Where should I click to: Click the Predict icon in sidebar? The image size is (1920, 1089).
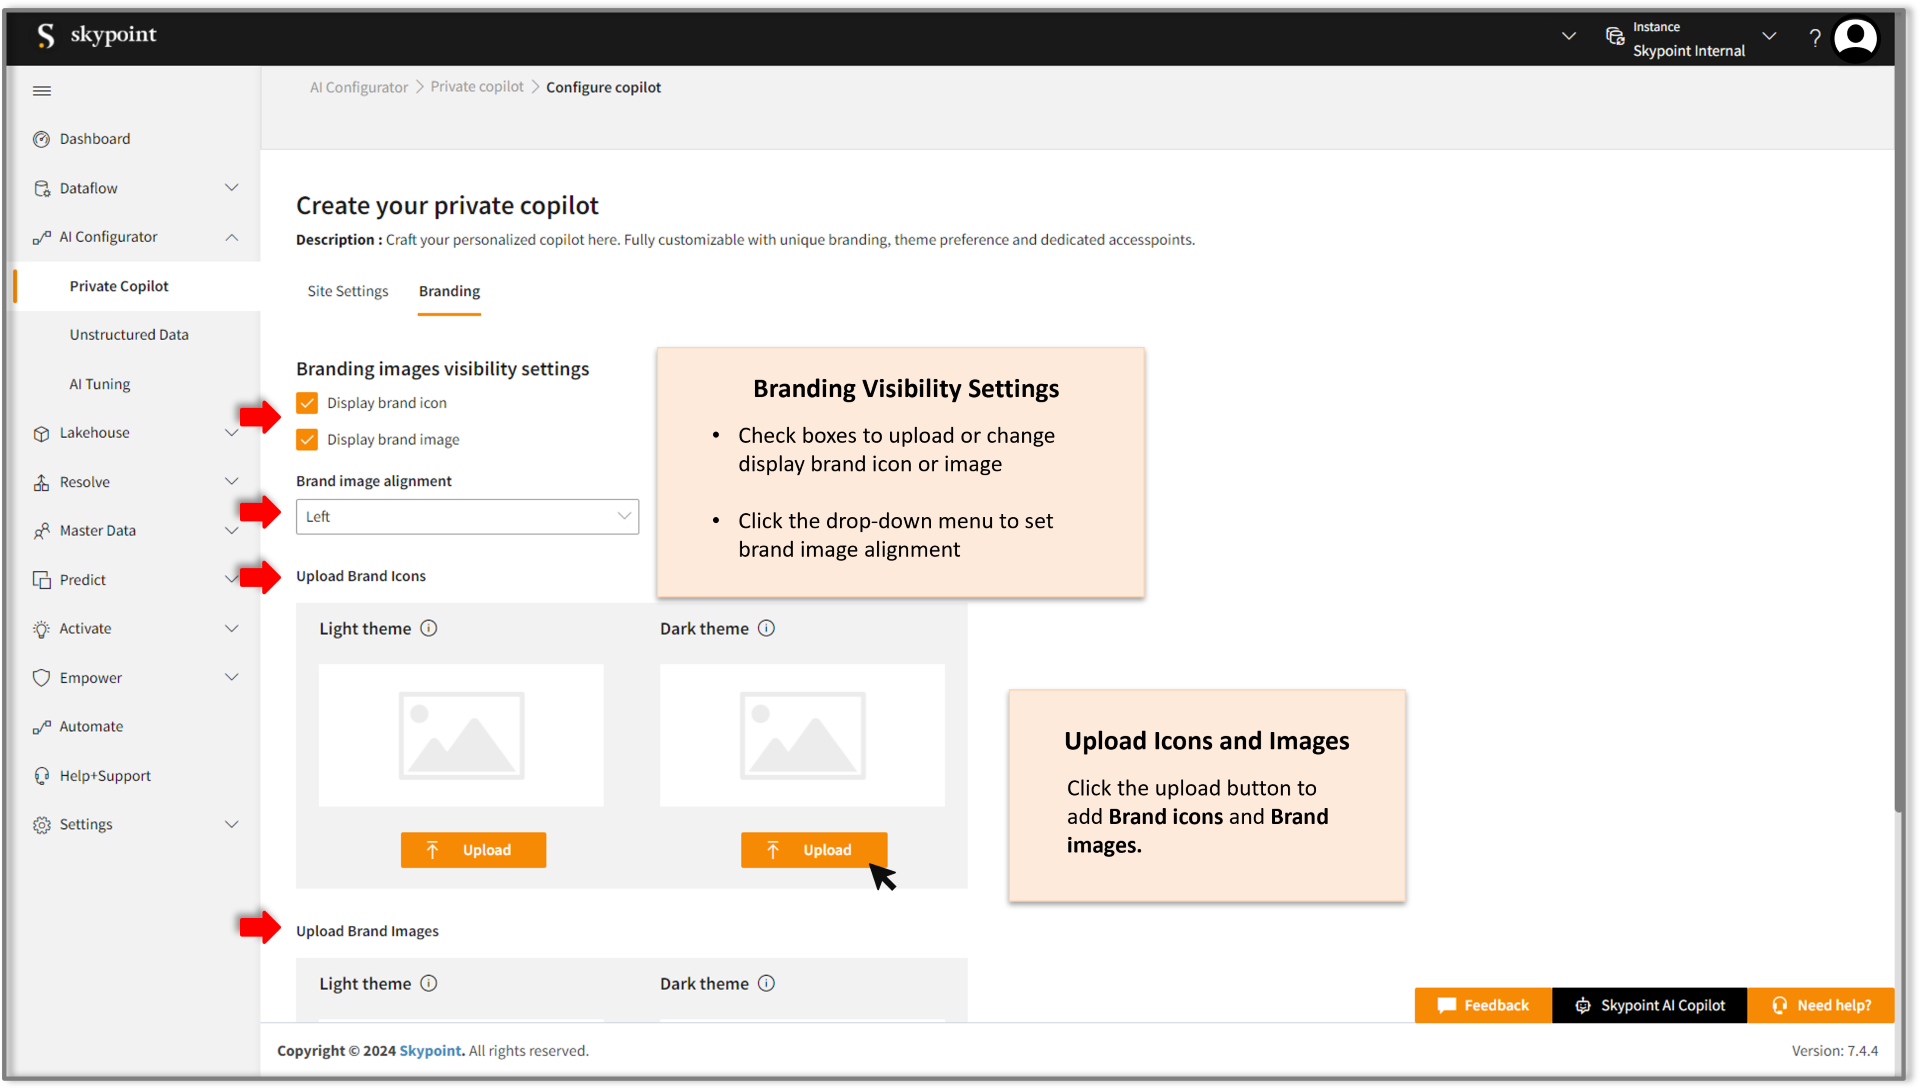[x=40, y=579]
